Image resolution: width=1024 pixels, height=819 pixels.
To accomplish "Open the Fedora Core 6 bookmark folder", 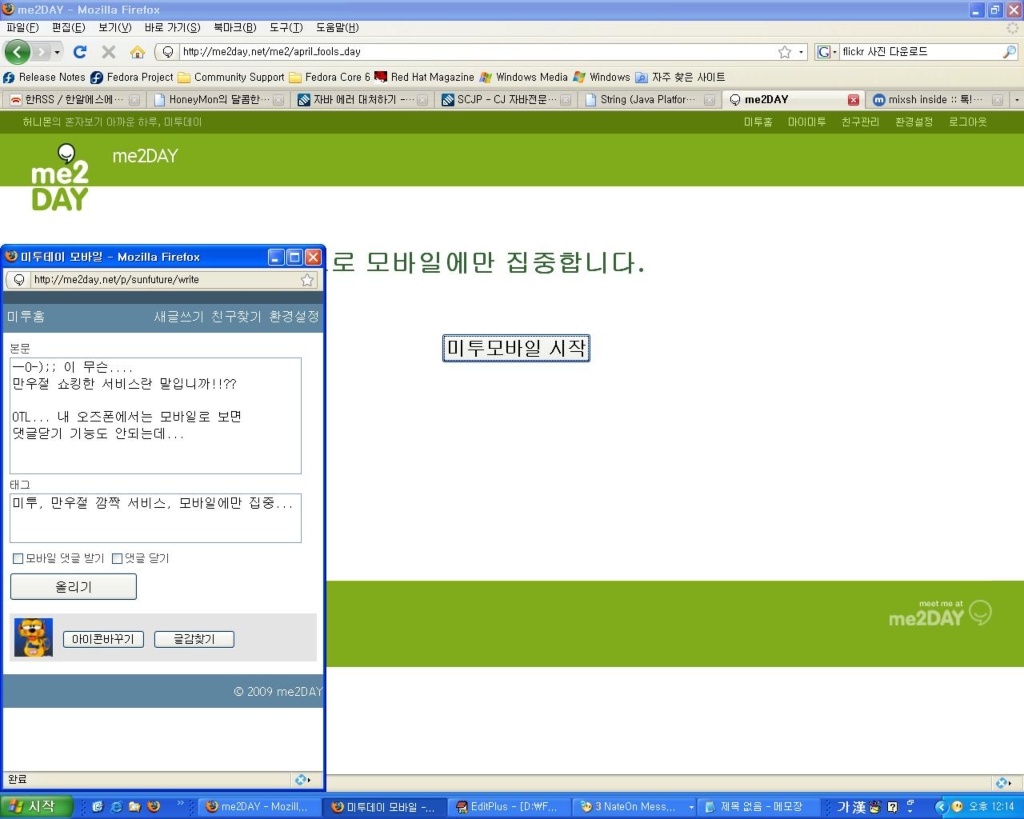I will coord(330,77).
